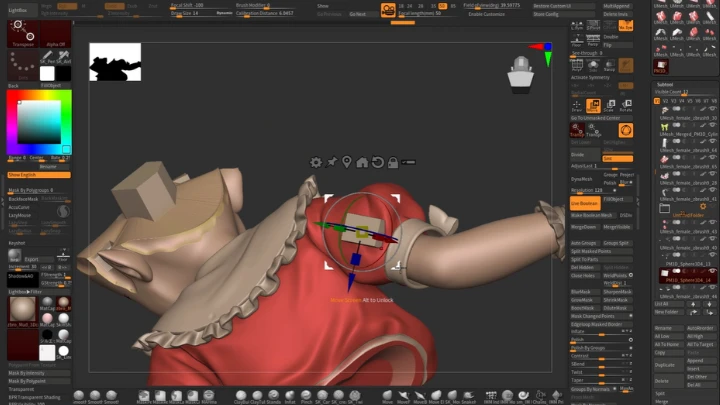Click the Move gizmo mode icon
The height and width of the screenshot is (405, 720).
click(x=593, y=106)
